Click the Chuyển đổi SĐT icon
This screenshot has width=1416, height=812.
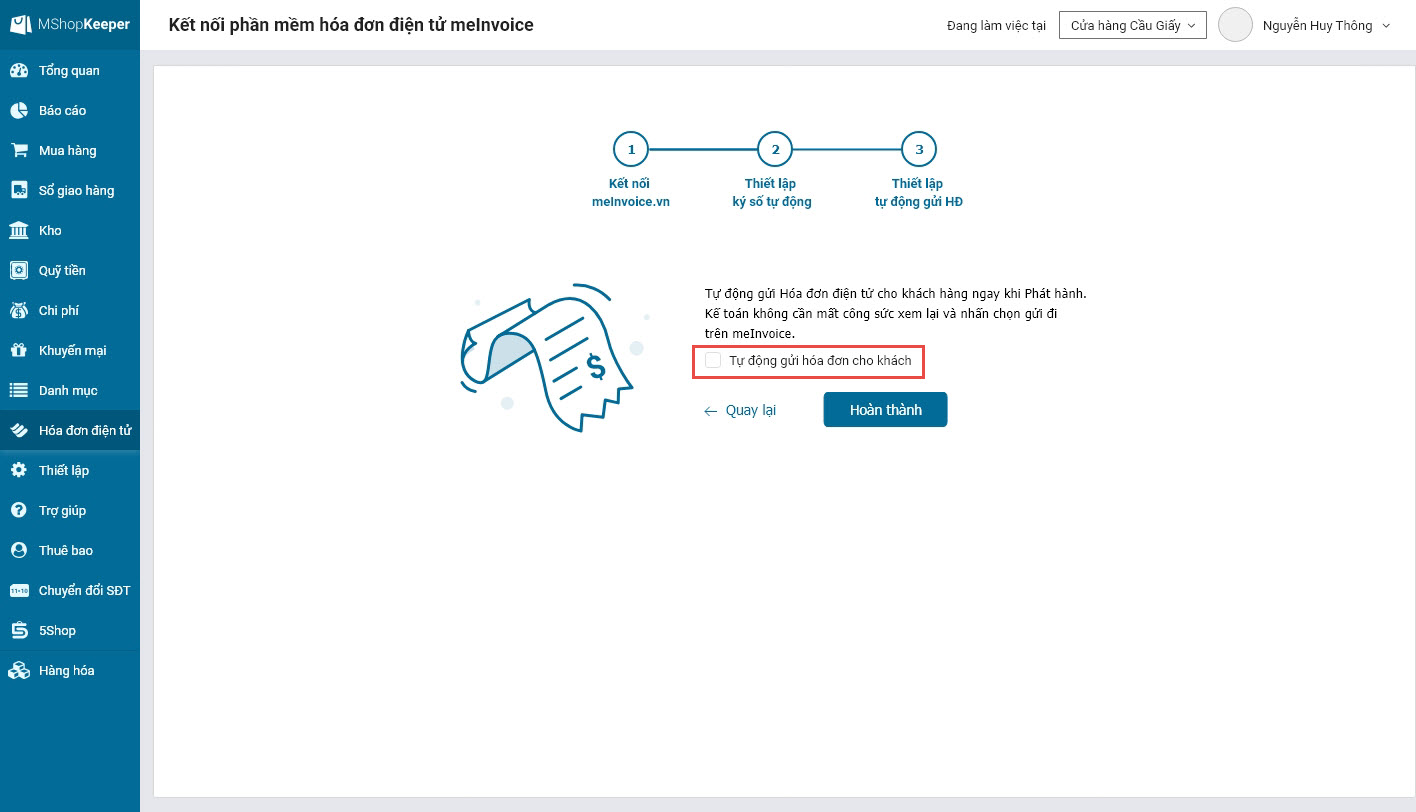pyautogui.click(x=19, y=591)
